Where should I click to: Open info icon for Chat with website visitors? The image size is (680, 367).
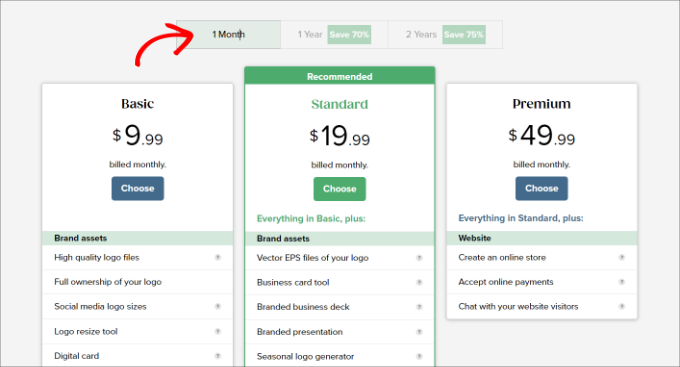click(x=621, y=306)
